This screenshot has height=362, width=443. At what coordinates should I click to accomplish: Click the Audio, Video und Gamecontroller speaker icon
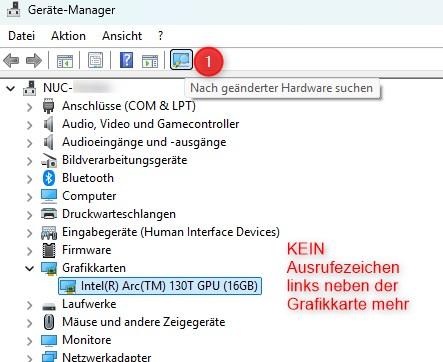coord(49,124)
